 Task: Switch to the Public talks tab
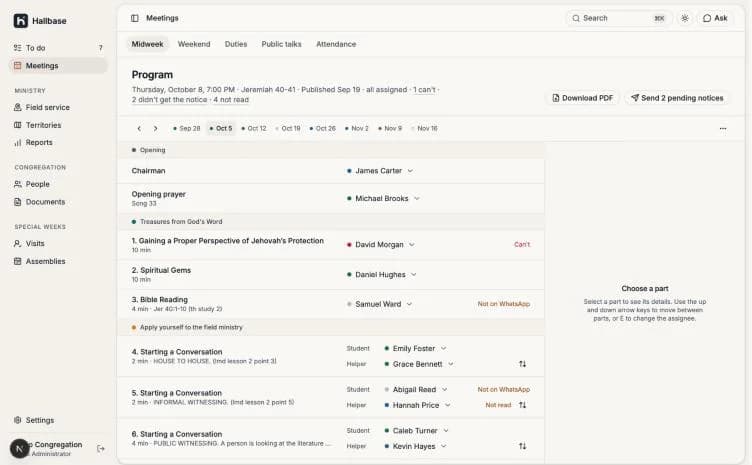point(281,44)
